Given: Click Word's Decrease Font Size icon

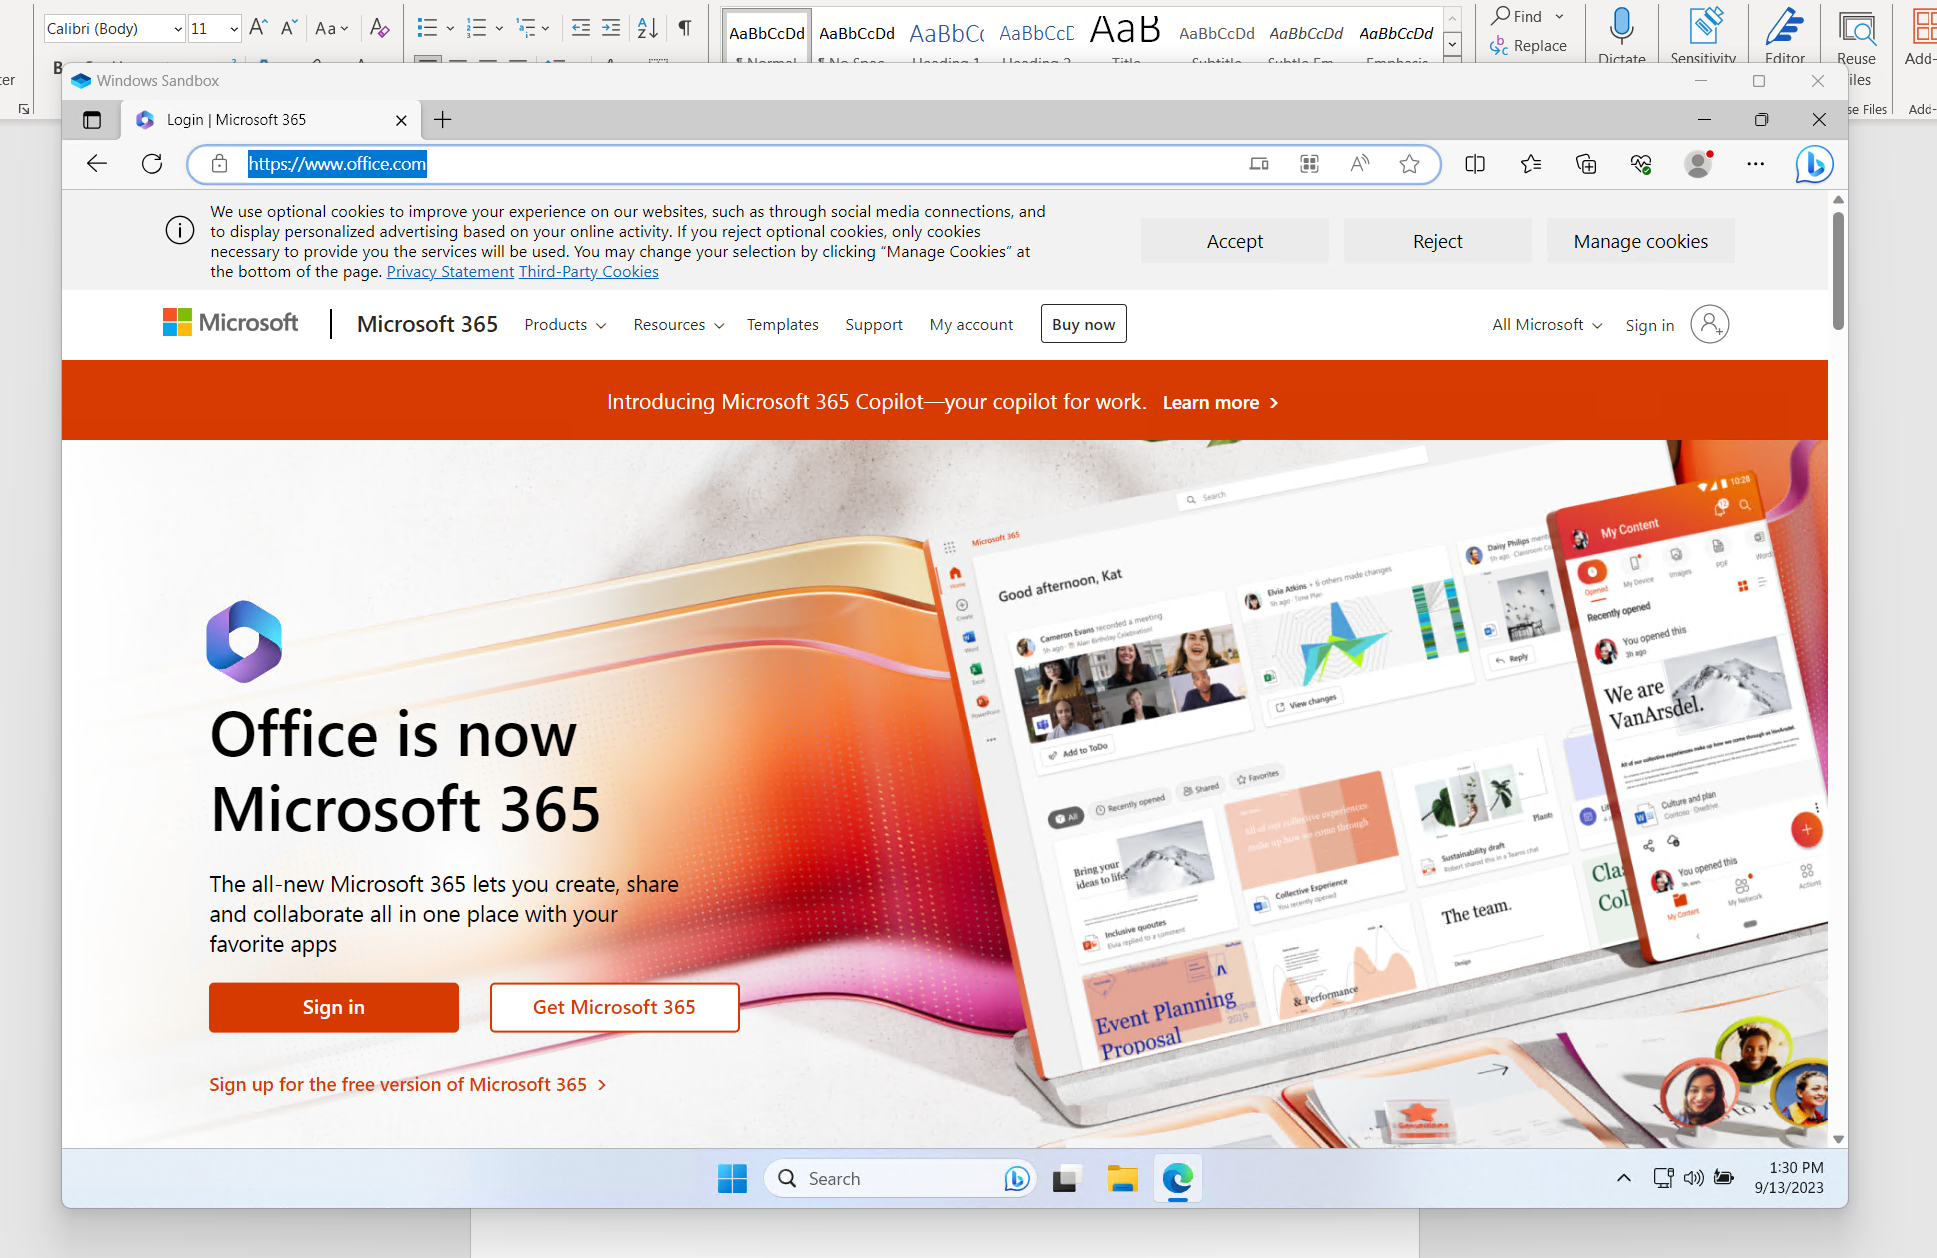Looking at the screenshot, I should [289, 28].
